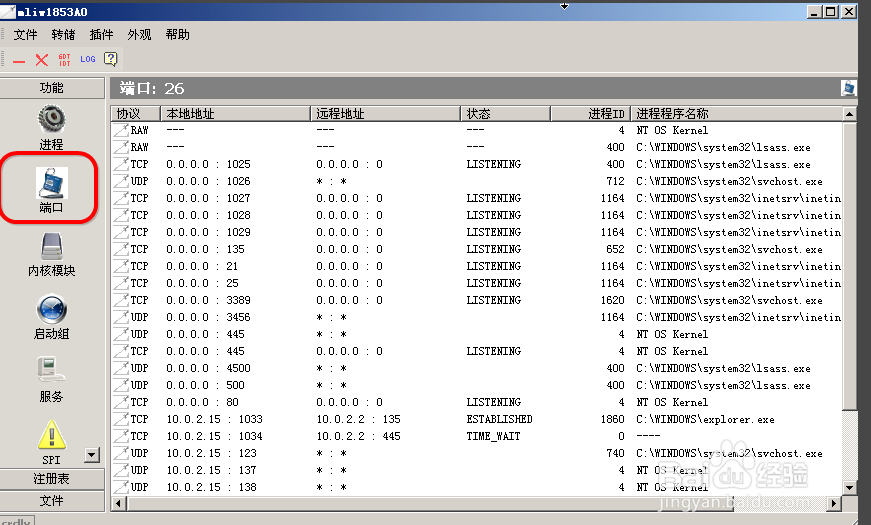Click the help question mark toolbar icon

click(111, 59)
